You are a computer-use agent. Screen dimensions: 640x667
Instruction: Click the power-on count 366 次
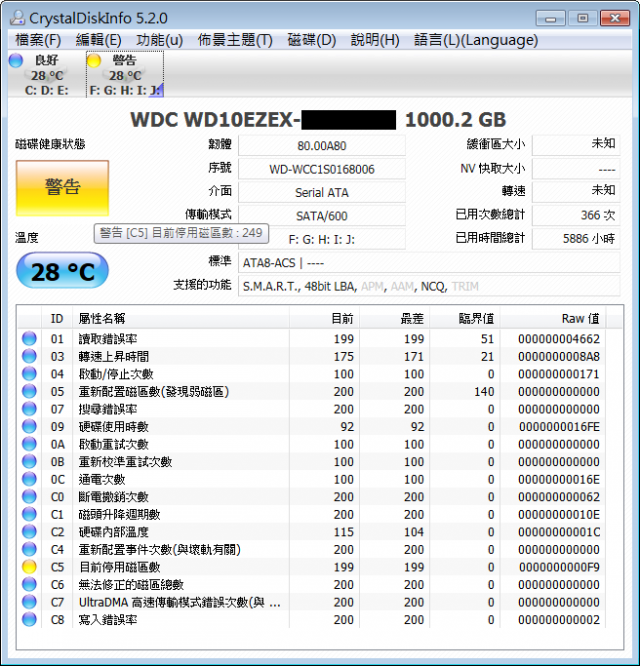click(576, 215)
